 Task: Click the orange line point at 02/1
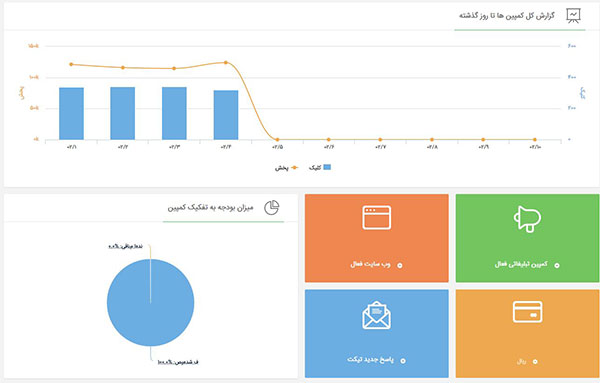(71, 64)
